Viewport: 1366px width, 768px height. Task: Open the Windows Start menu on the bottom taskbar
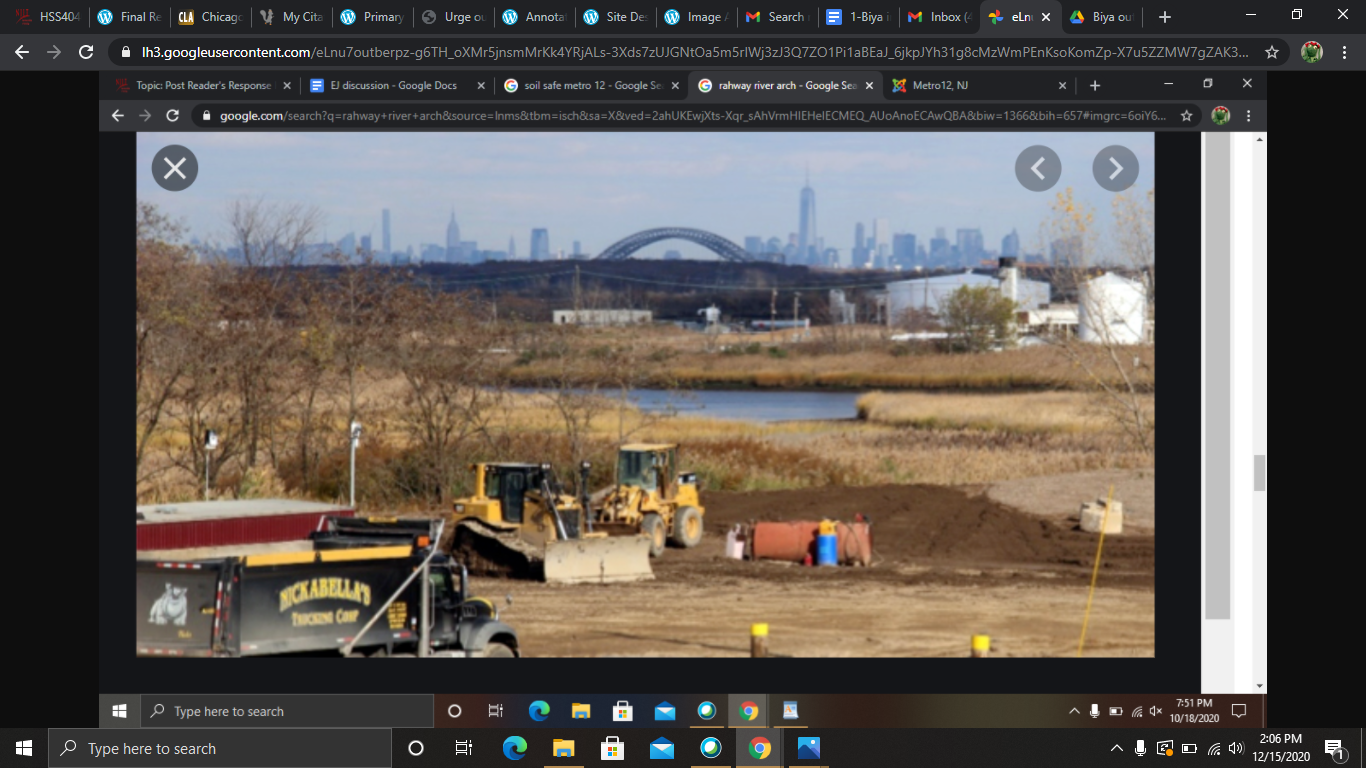pyautogui.click(x=24, y=748)
